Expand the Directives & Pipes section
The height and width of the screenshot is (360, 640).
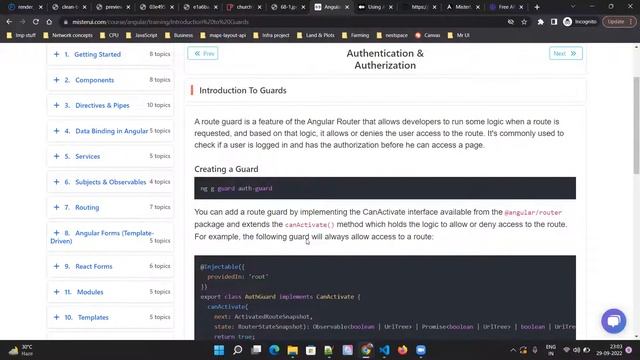click(x=110, y=105)
